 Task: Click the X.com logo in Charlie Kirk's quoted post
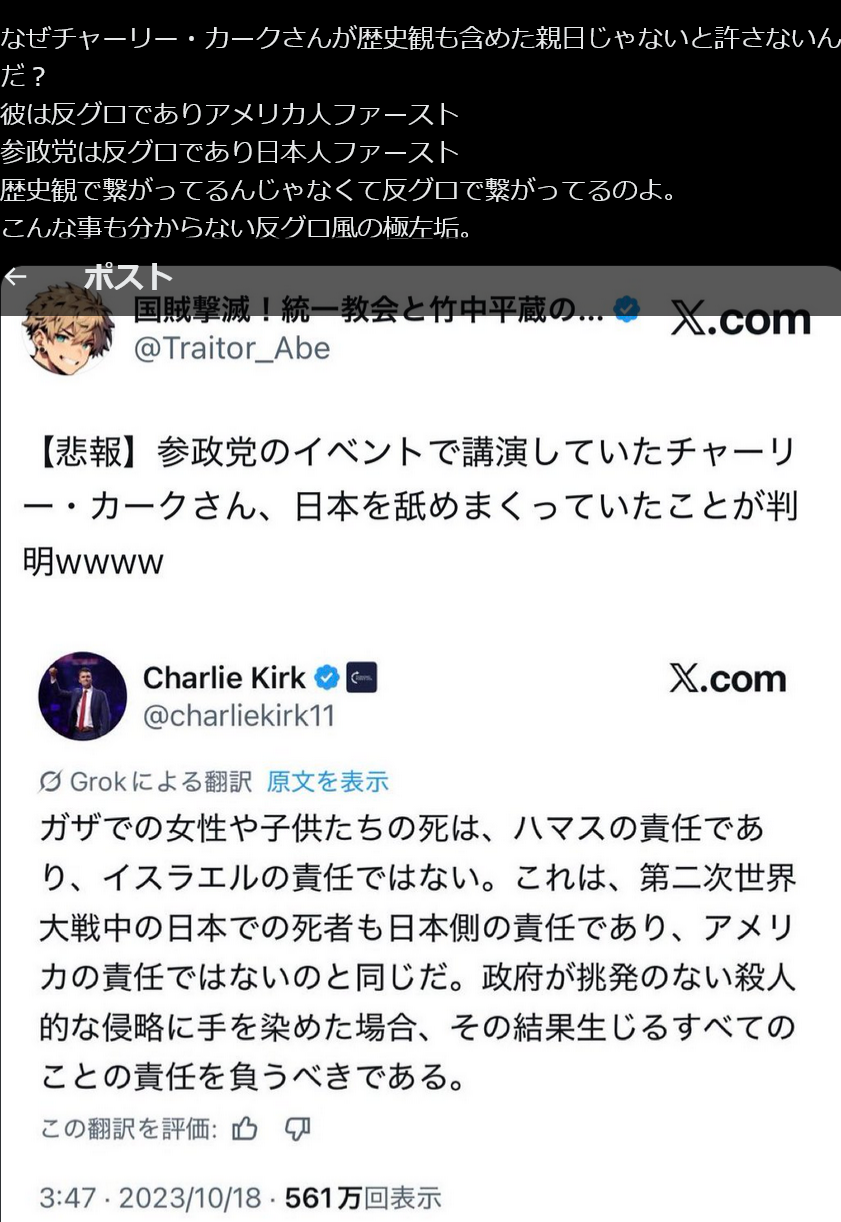pos(727,679)
